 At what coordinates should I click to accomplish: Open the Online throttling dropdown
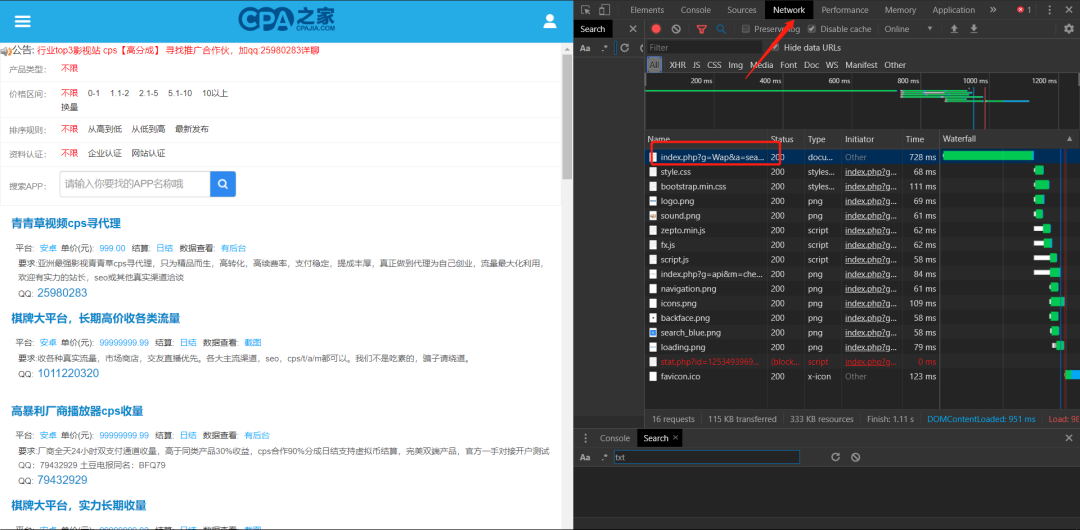tap(908, 29)
